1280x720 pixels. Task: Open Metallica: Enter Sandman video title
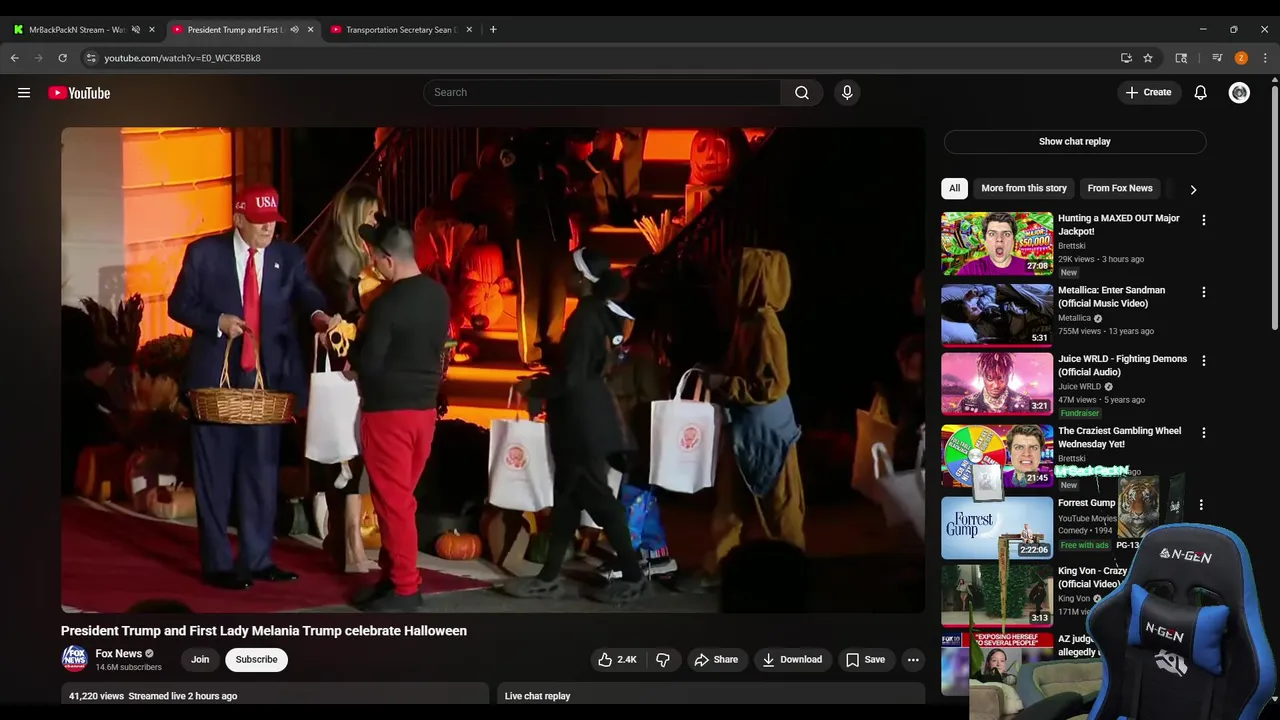coord(1112,297)
